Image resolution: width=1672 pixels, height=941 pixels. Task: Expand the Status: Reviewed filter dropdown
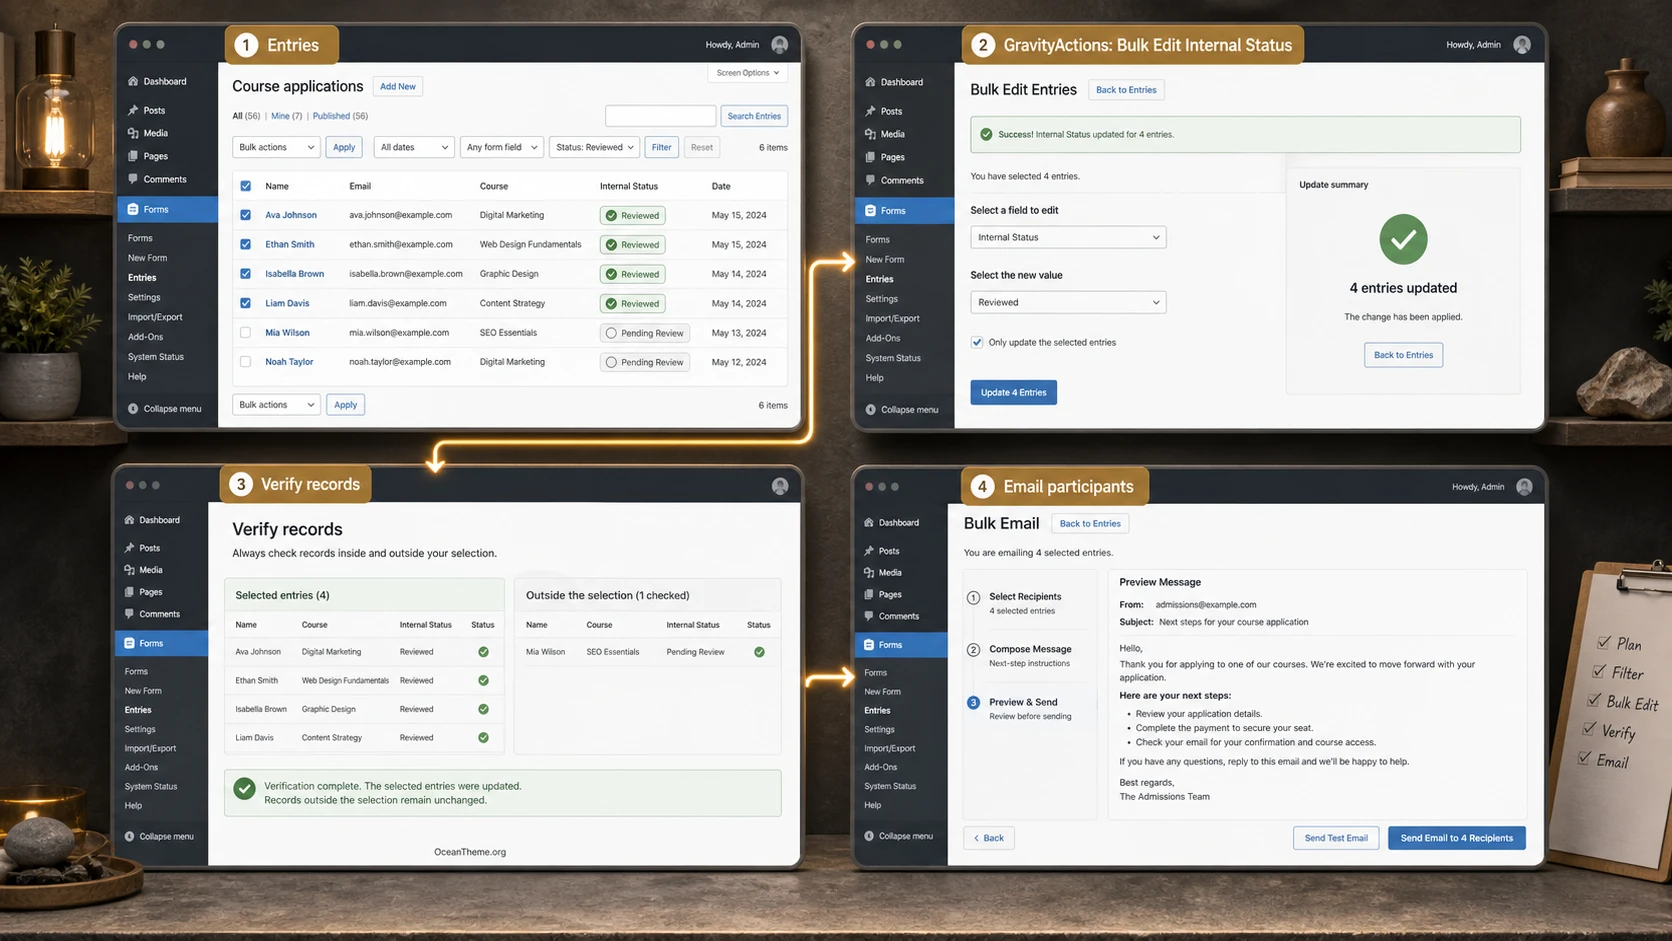tap(594, 147)
